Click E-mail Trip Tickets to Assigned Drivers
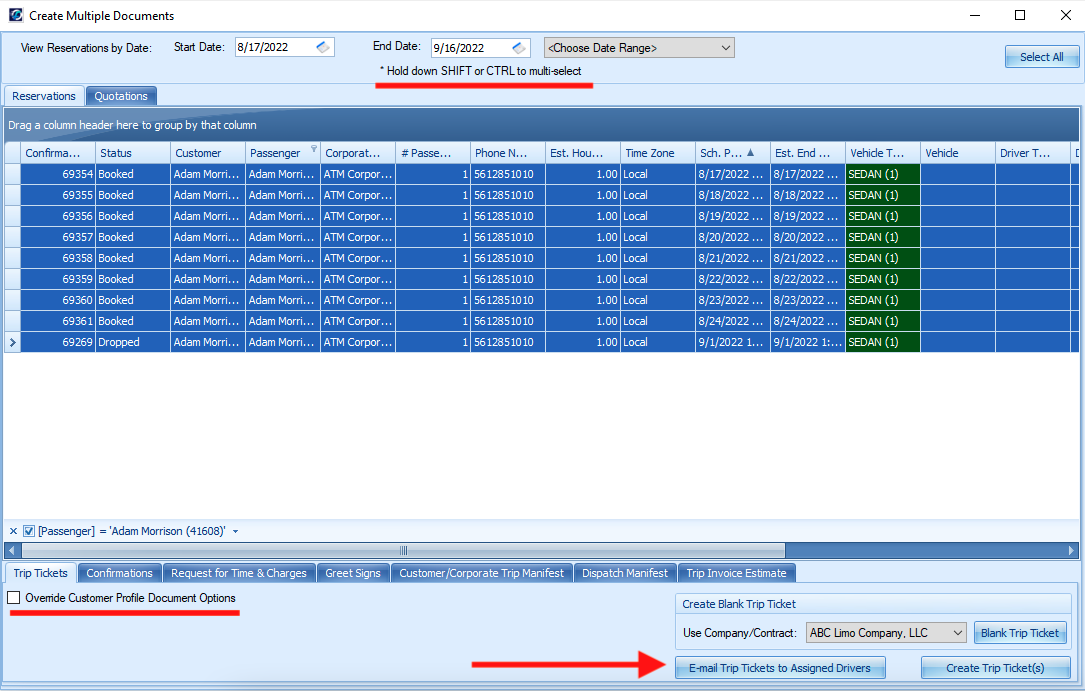The width and height of the screenshot is (1085, 691). click(780, 668)
